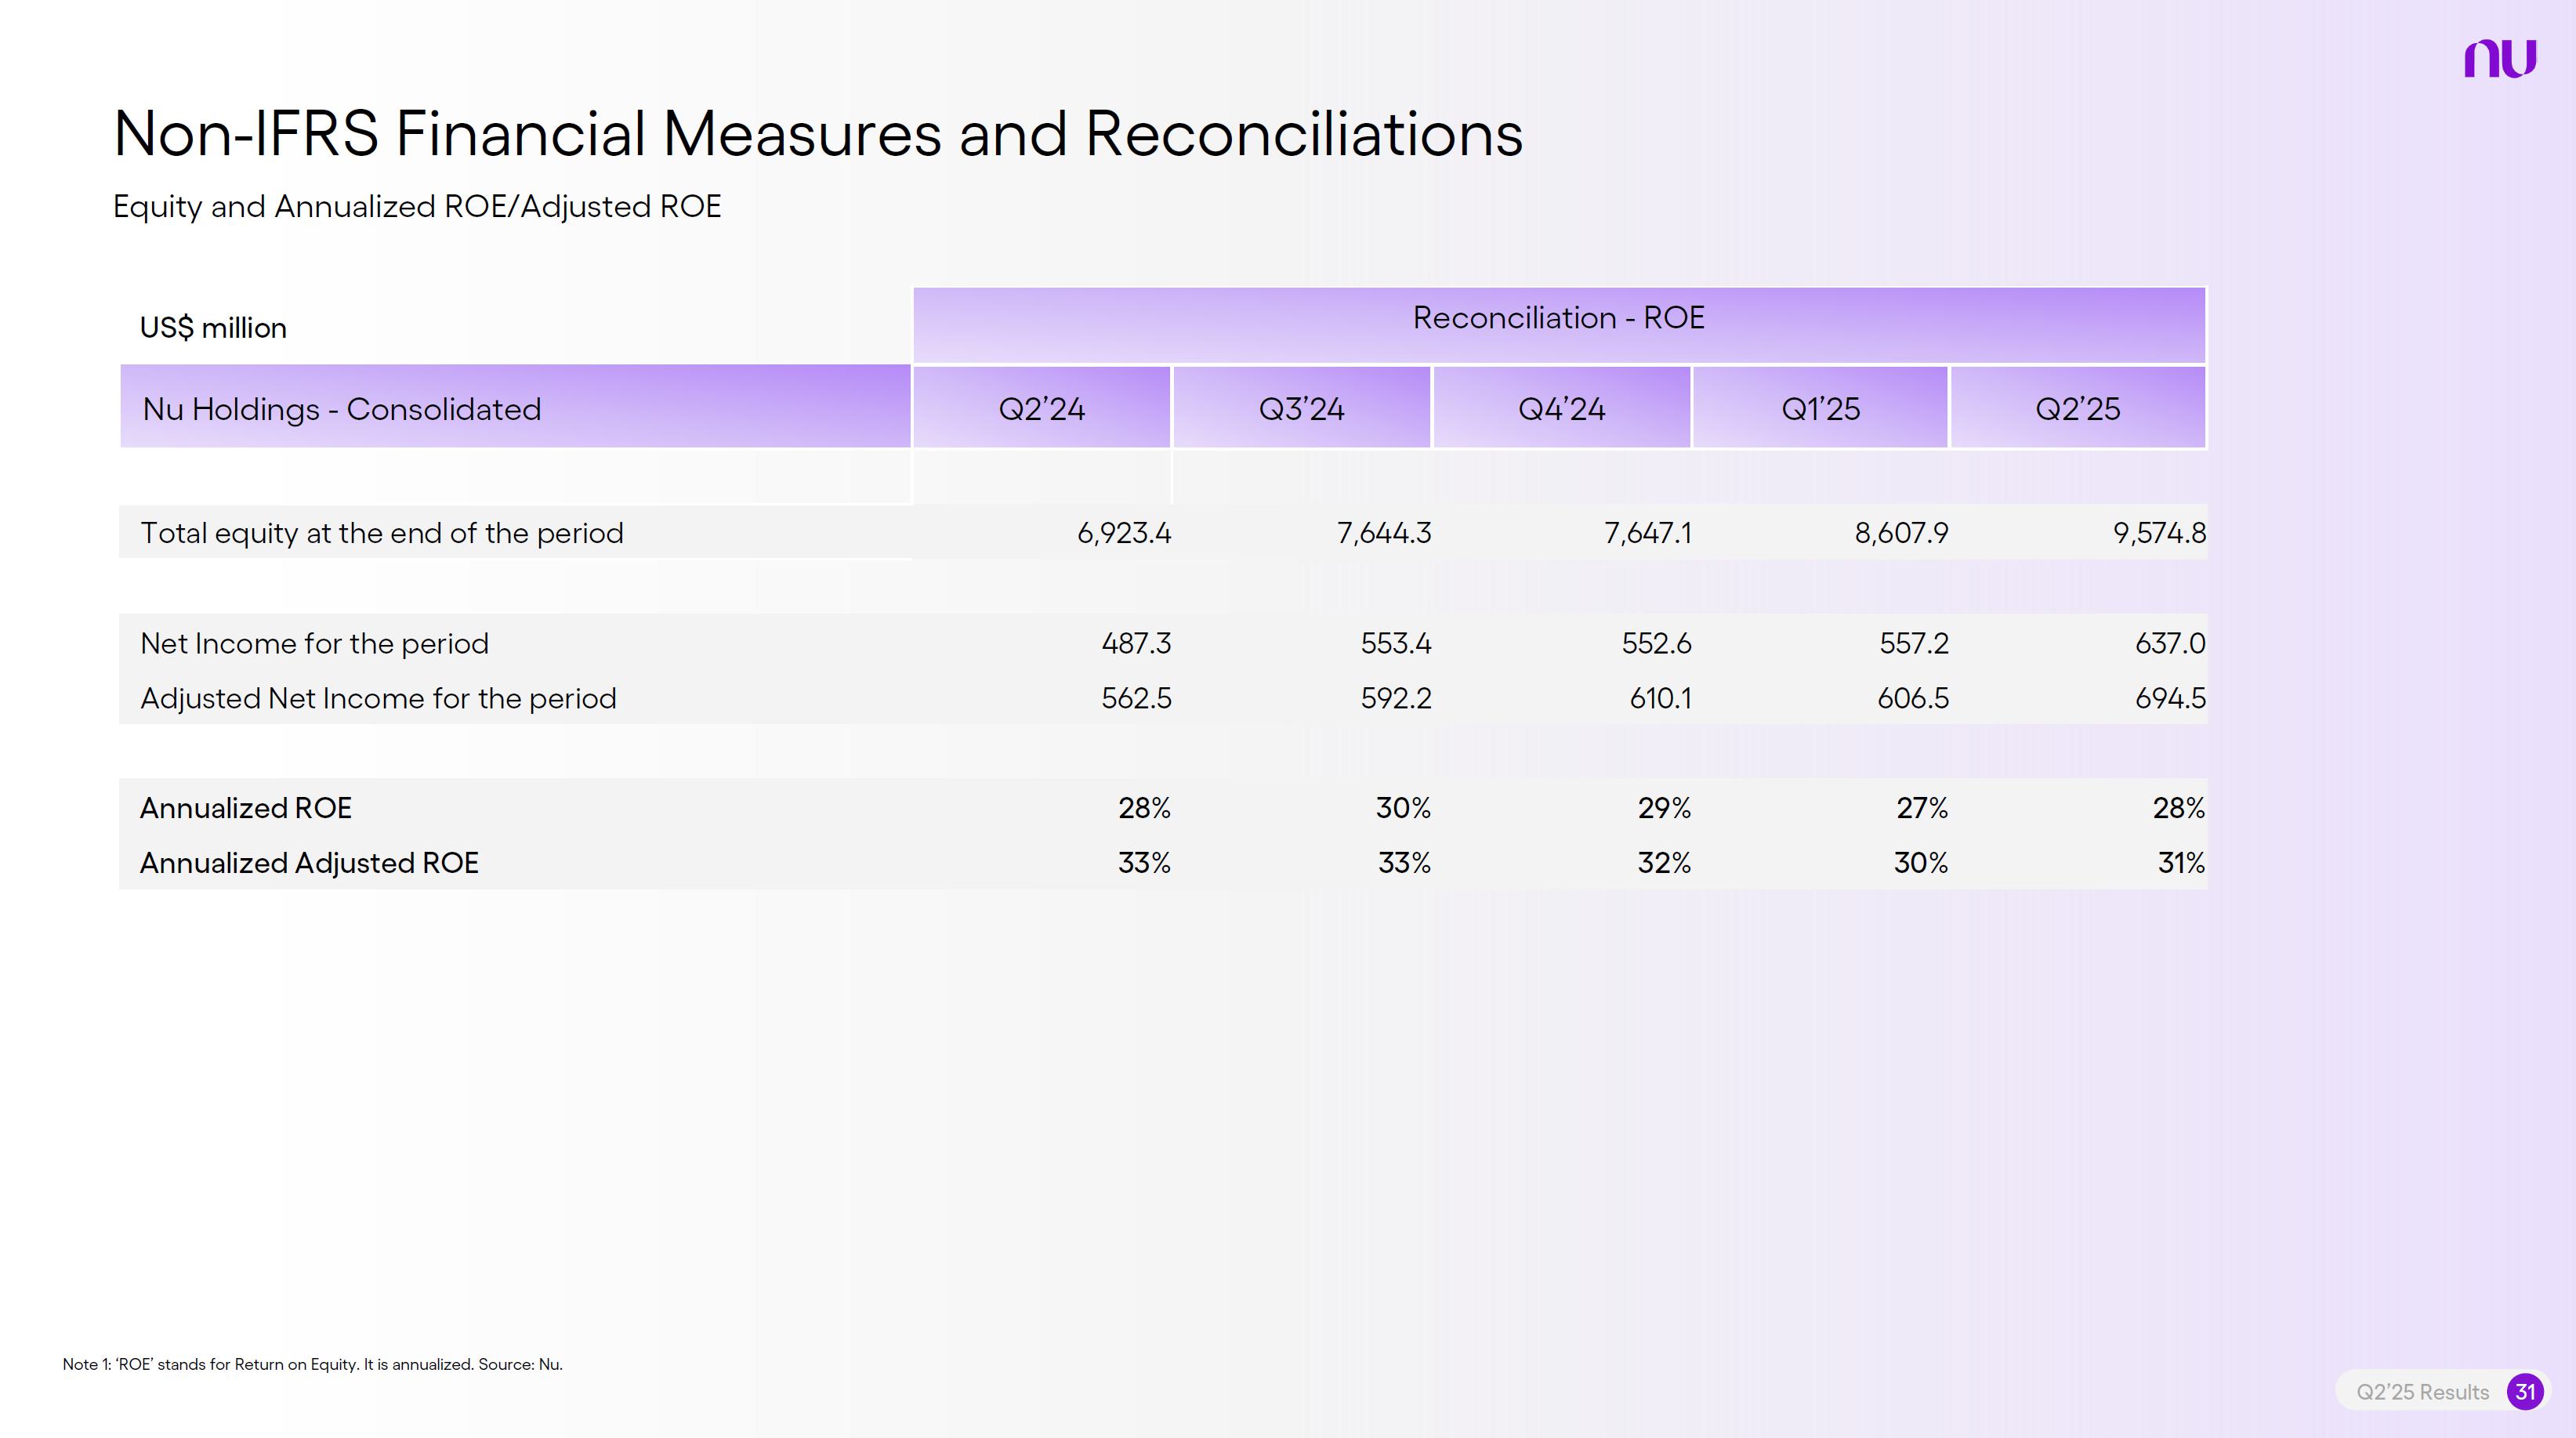
Task: Click the page number 31 badge
Action: (2525, 1391)
